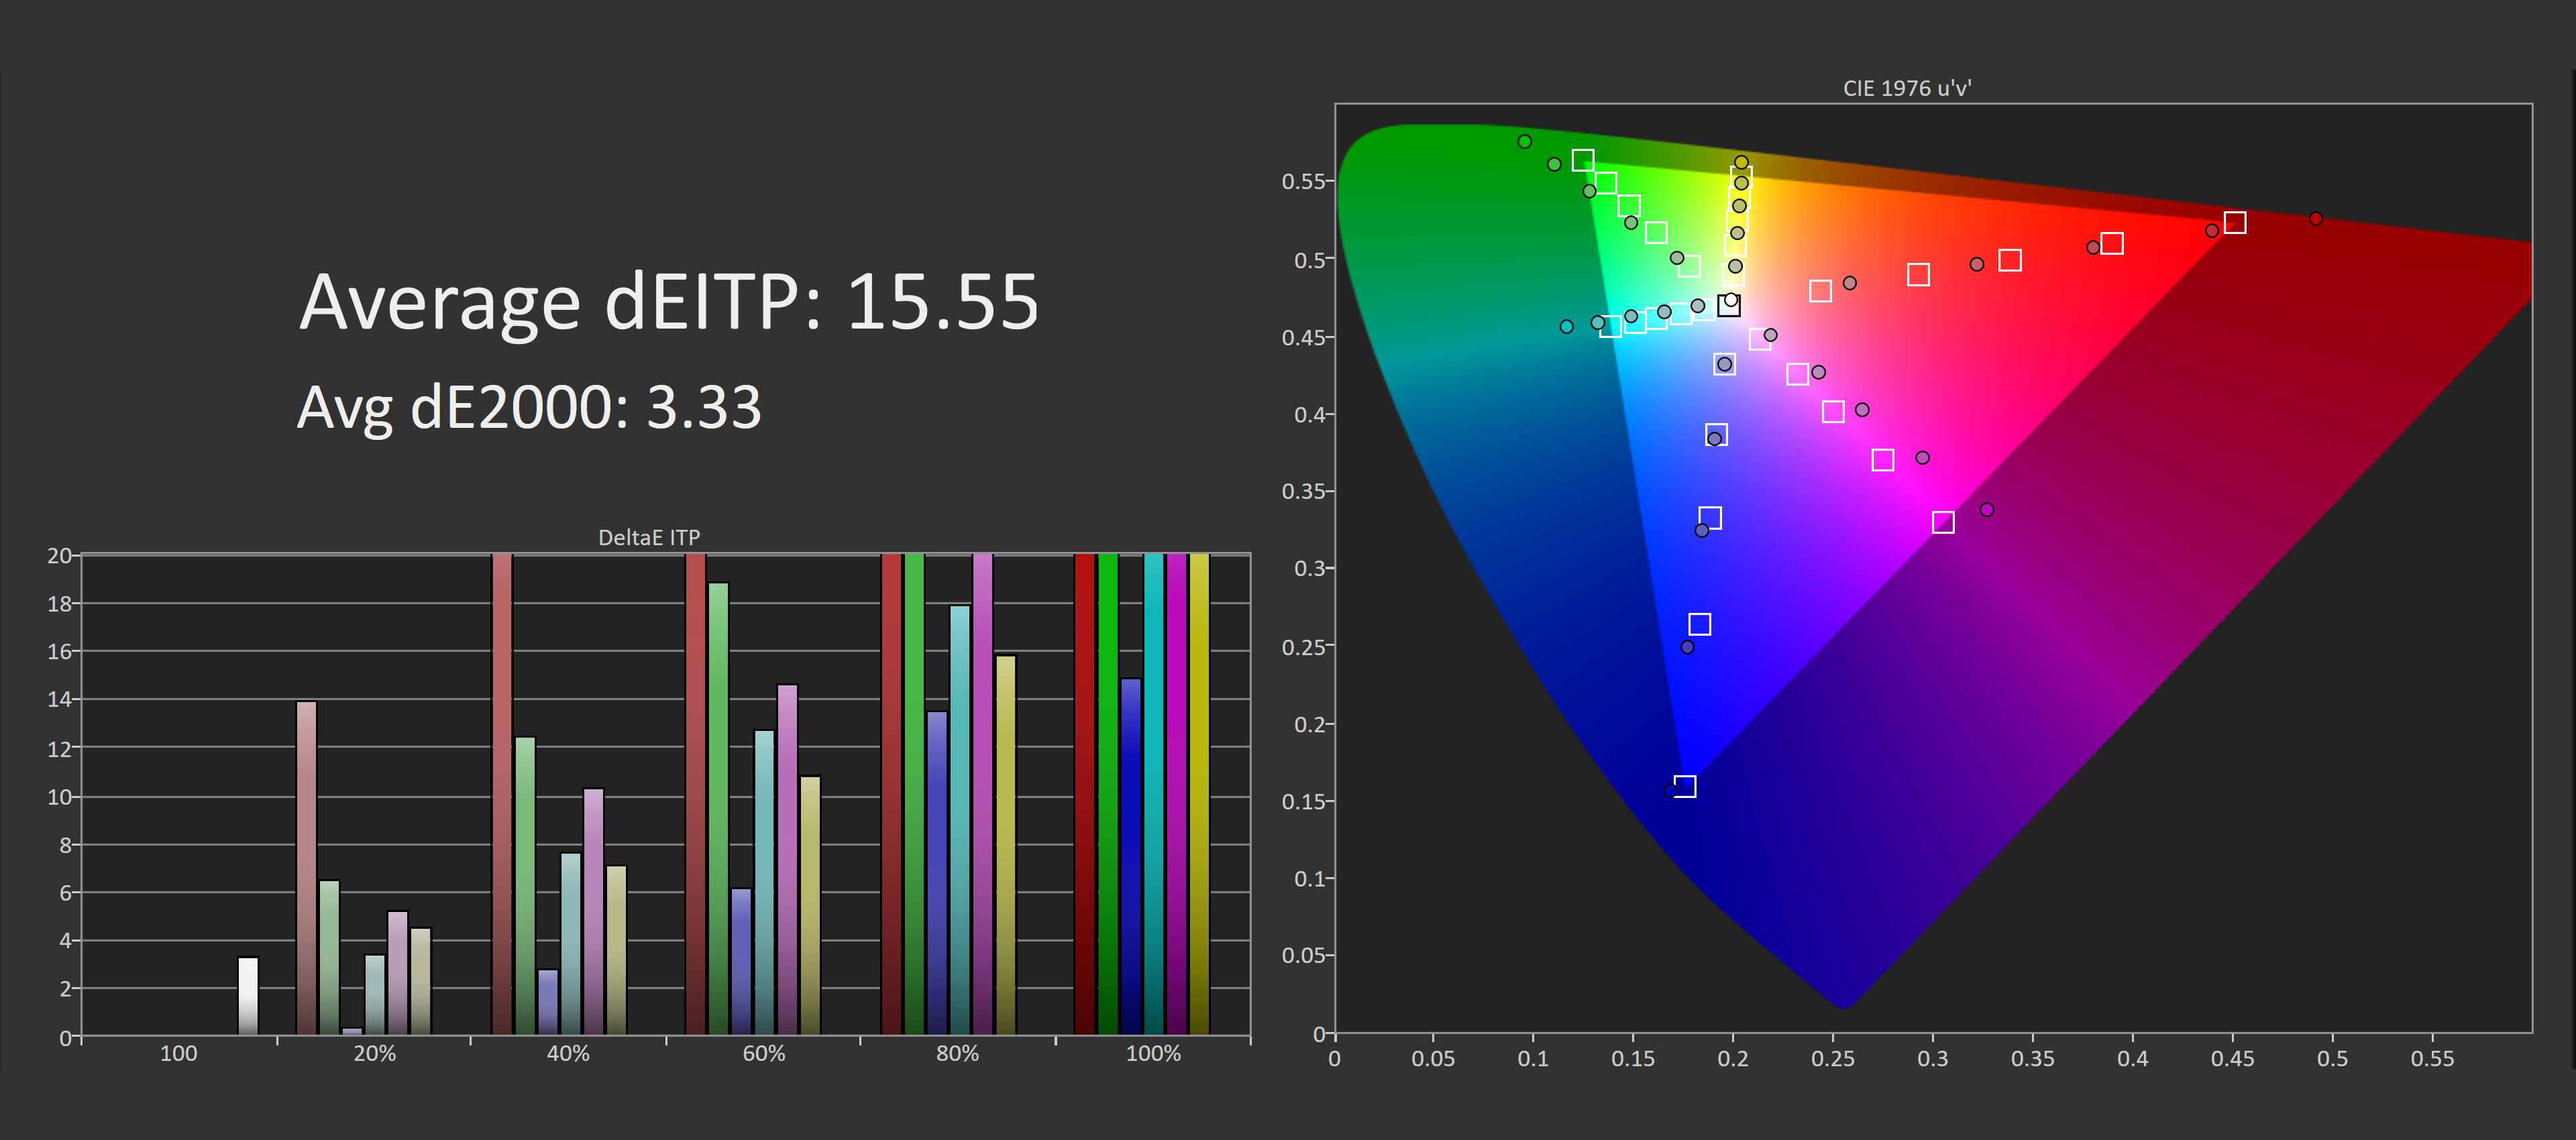Select the Average dEITP 15.55 text
Image resolution: width=2576 pixels, height=1140 pixels.
point(669,301)
